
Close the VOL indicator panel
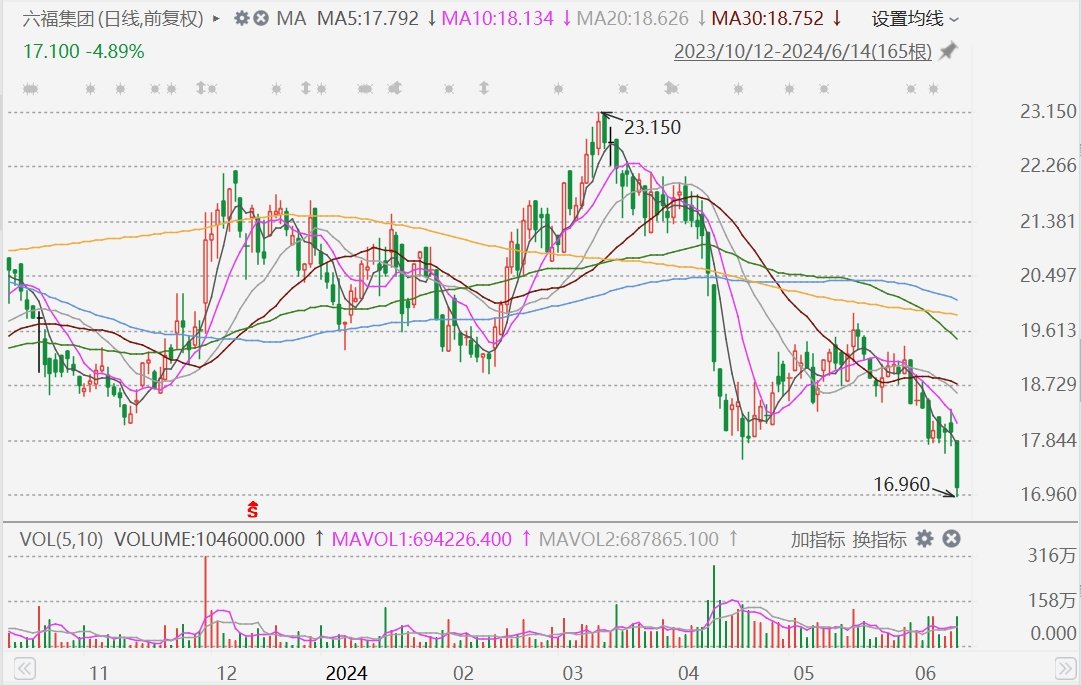[x=951, y=539]
